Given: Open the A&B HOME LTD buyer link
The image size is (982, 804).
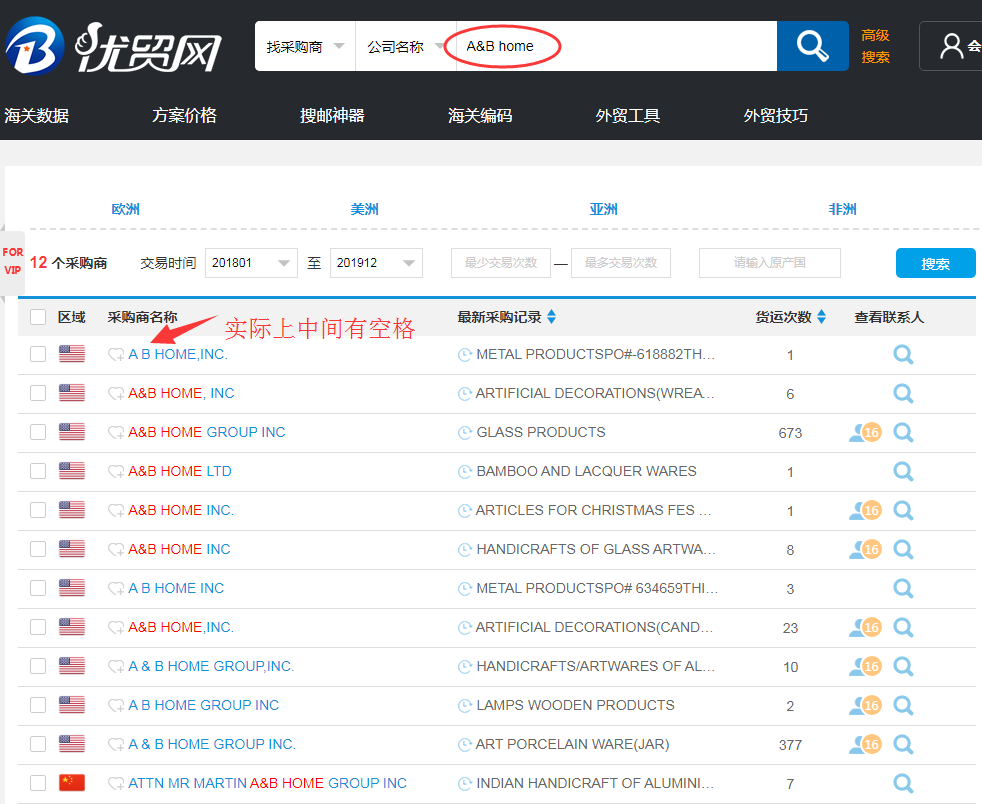Looking at the screenshot, I should [x=180, y=471].
